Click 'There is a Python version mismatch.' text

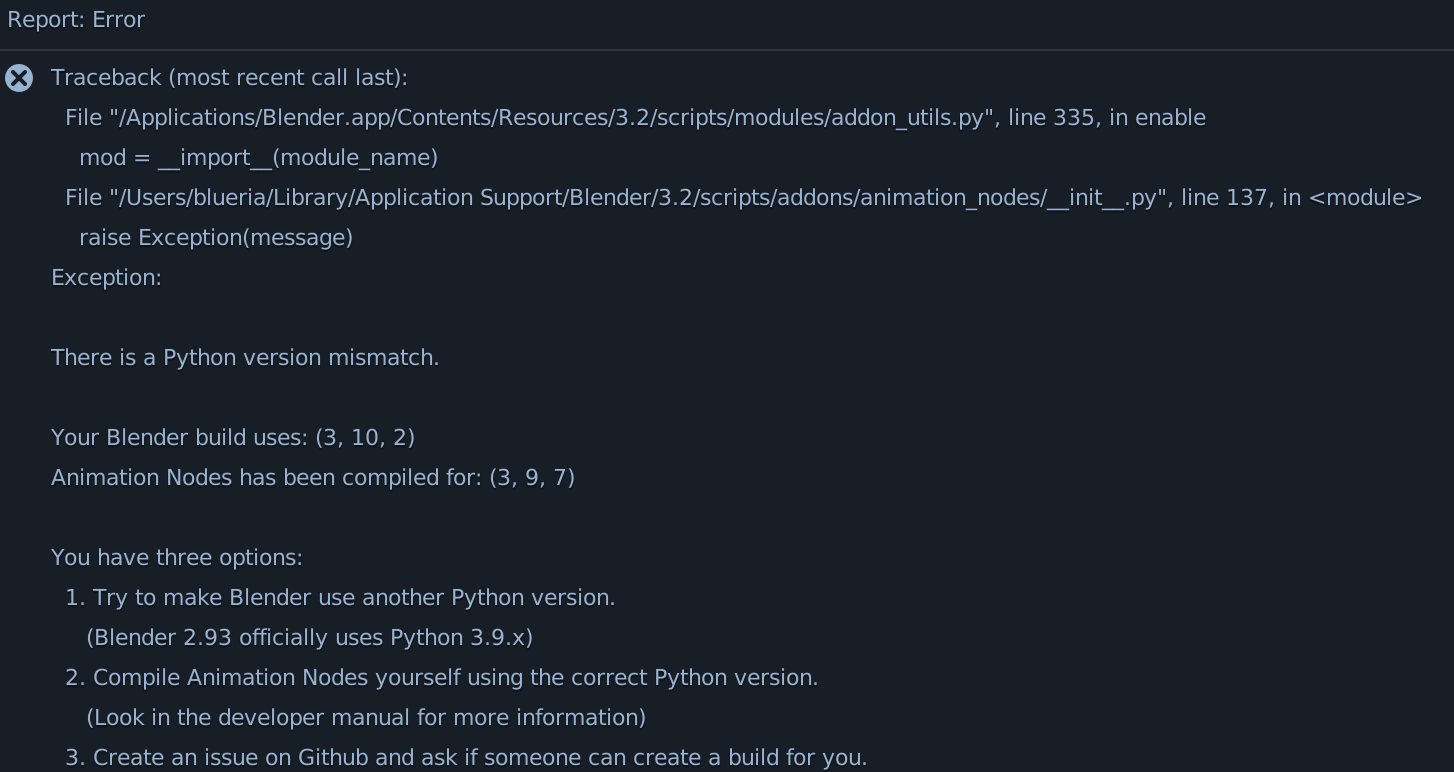point(245,358)
